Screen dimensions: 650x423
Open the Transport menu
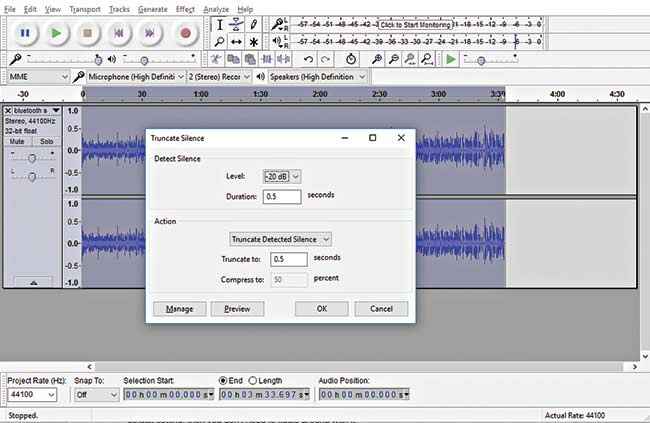(85, 9)
